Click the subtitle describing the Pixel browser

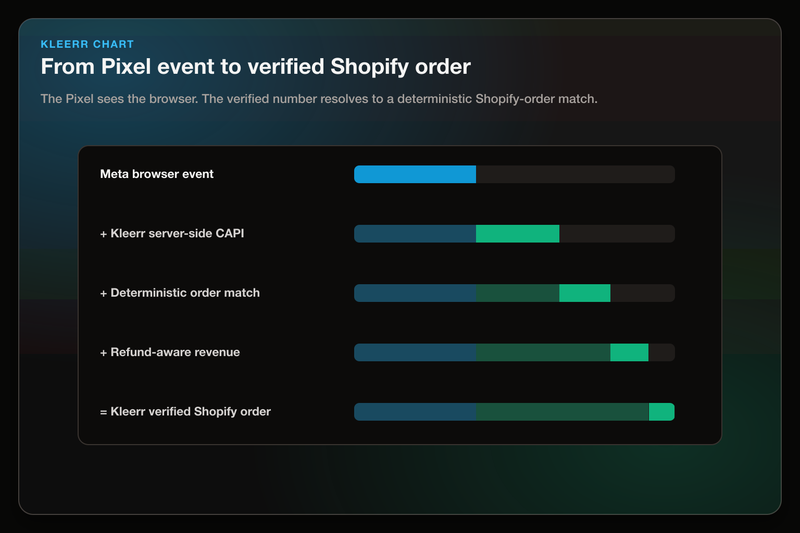[x=319, y=98]
